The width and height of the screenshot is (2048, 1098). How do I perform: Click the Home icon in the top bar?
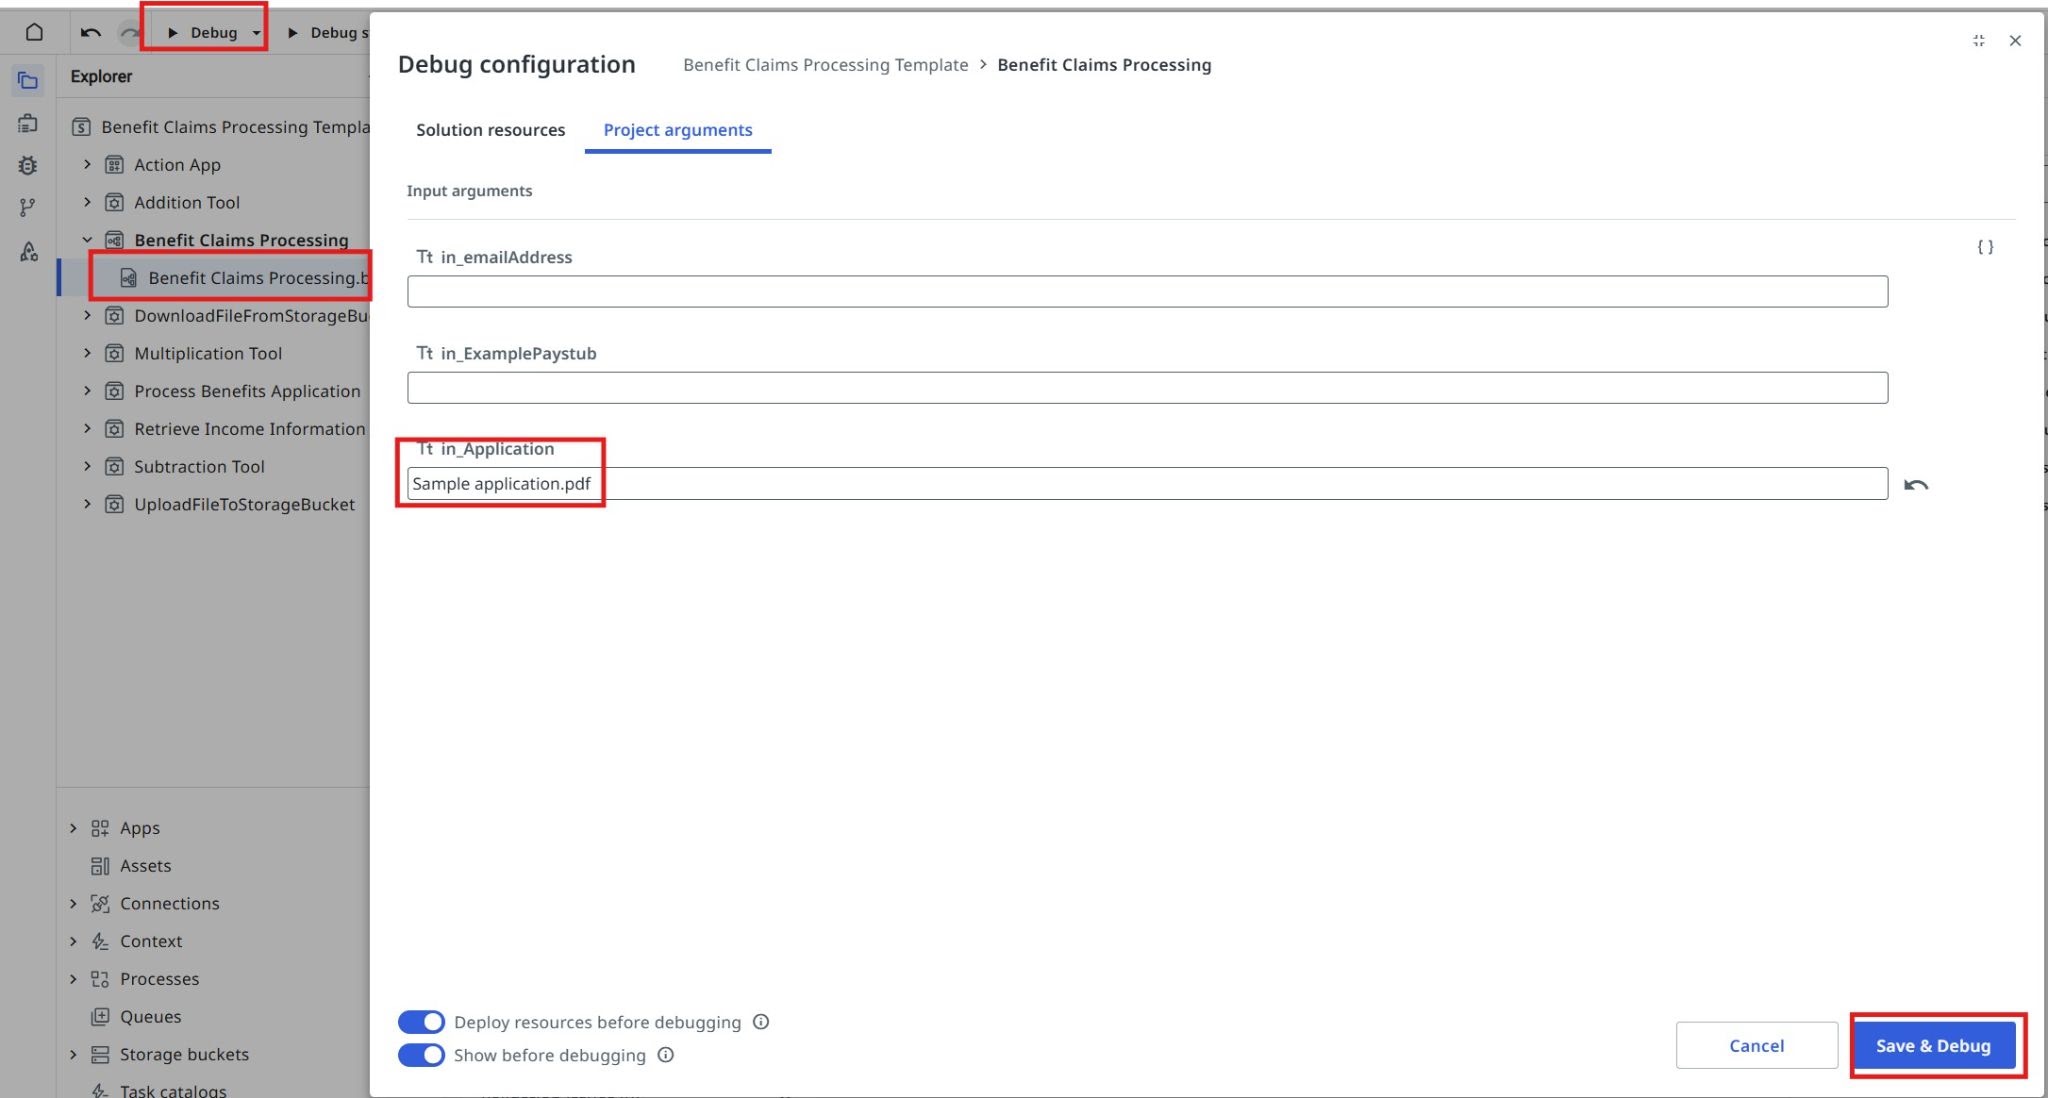34,32
